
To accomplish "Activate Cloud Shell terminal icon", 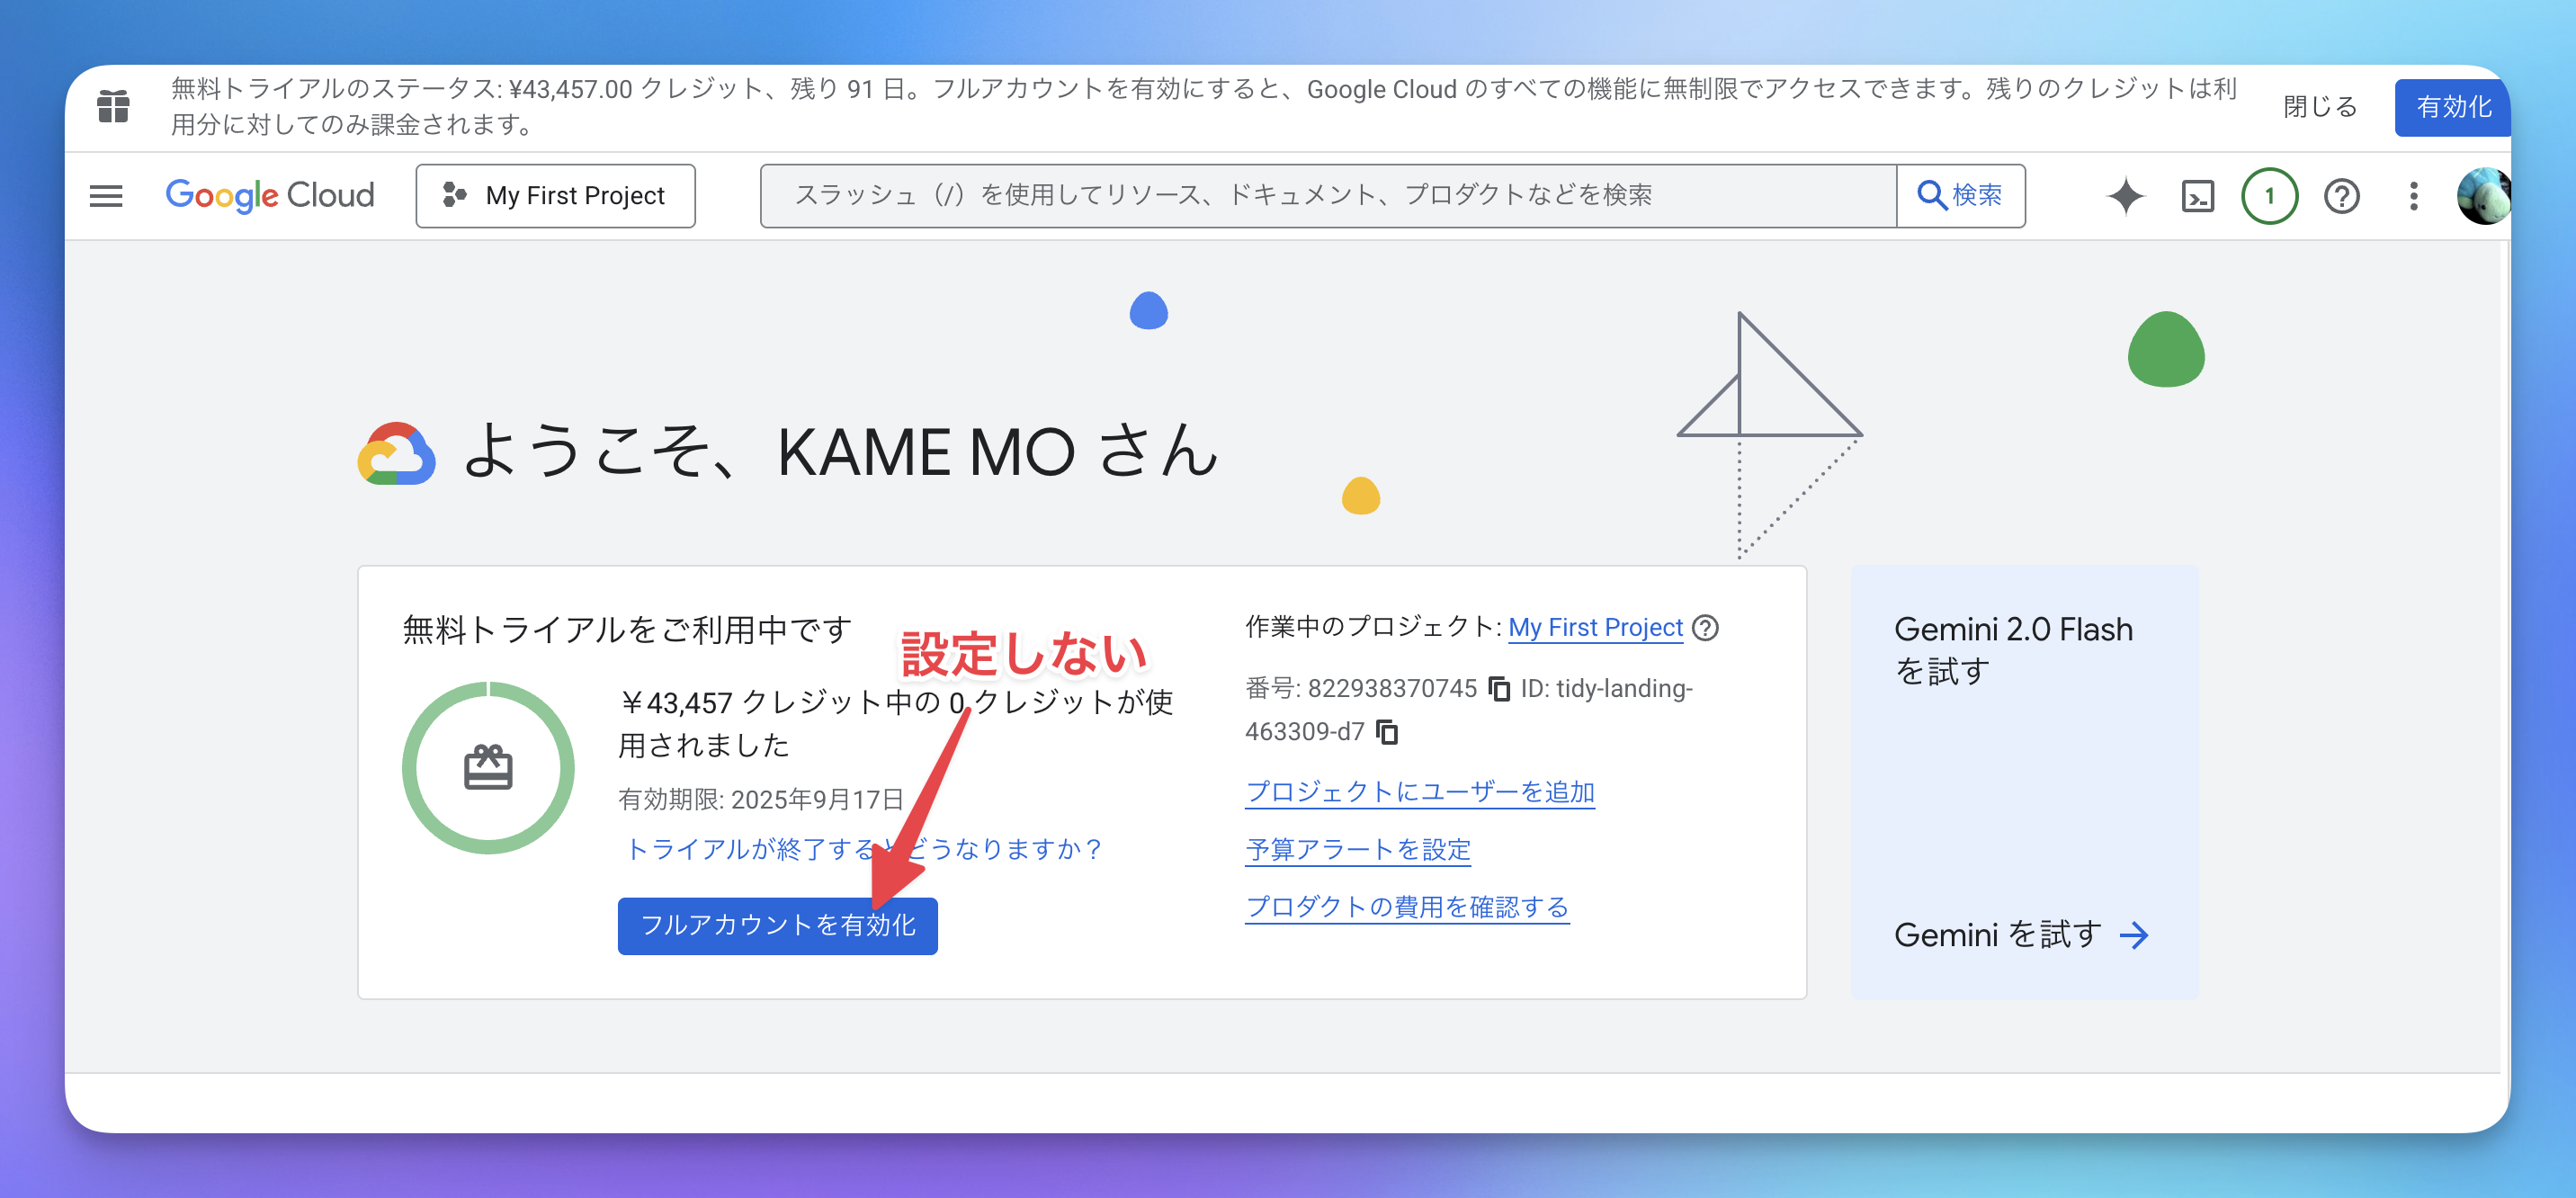I will pyautogui.click(x=2197, y=196).
